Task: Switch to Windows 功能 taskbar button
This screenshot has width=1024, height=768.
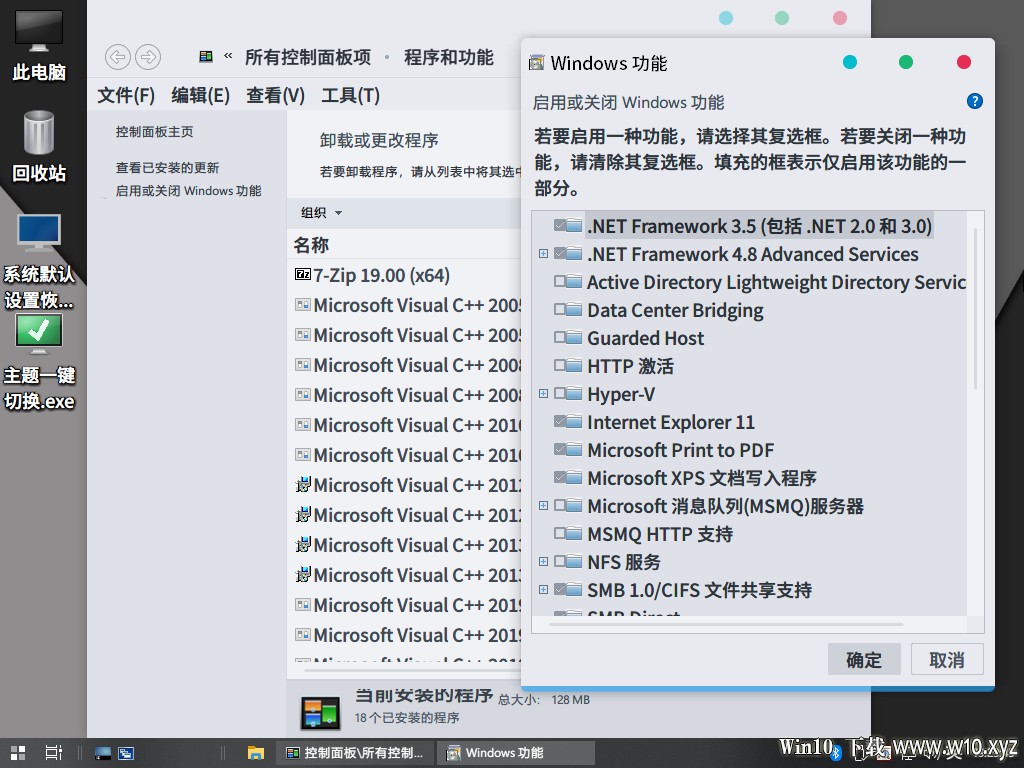Action: click(516, 753)
